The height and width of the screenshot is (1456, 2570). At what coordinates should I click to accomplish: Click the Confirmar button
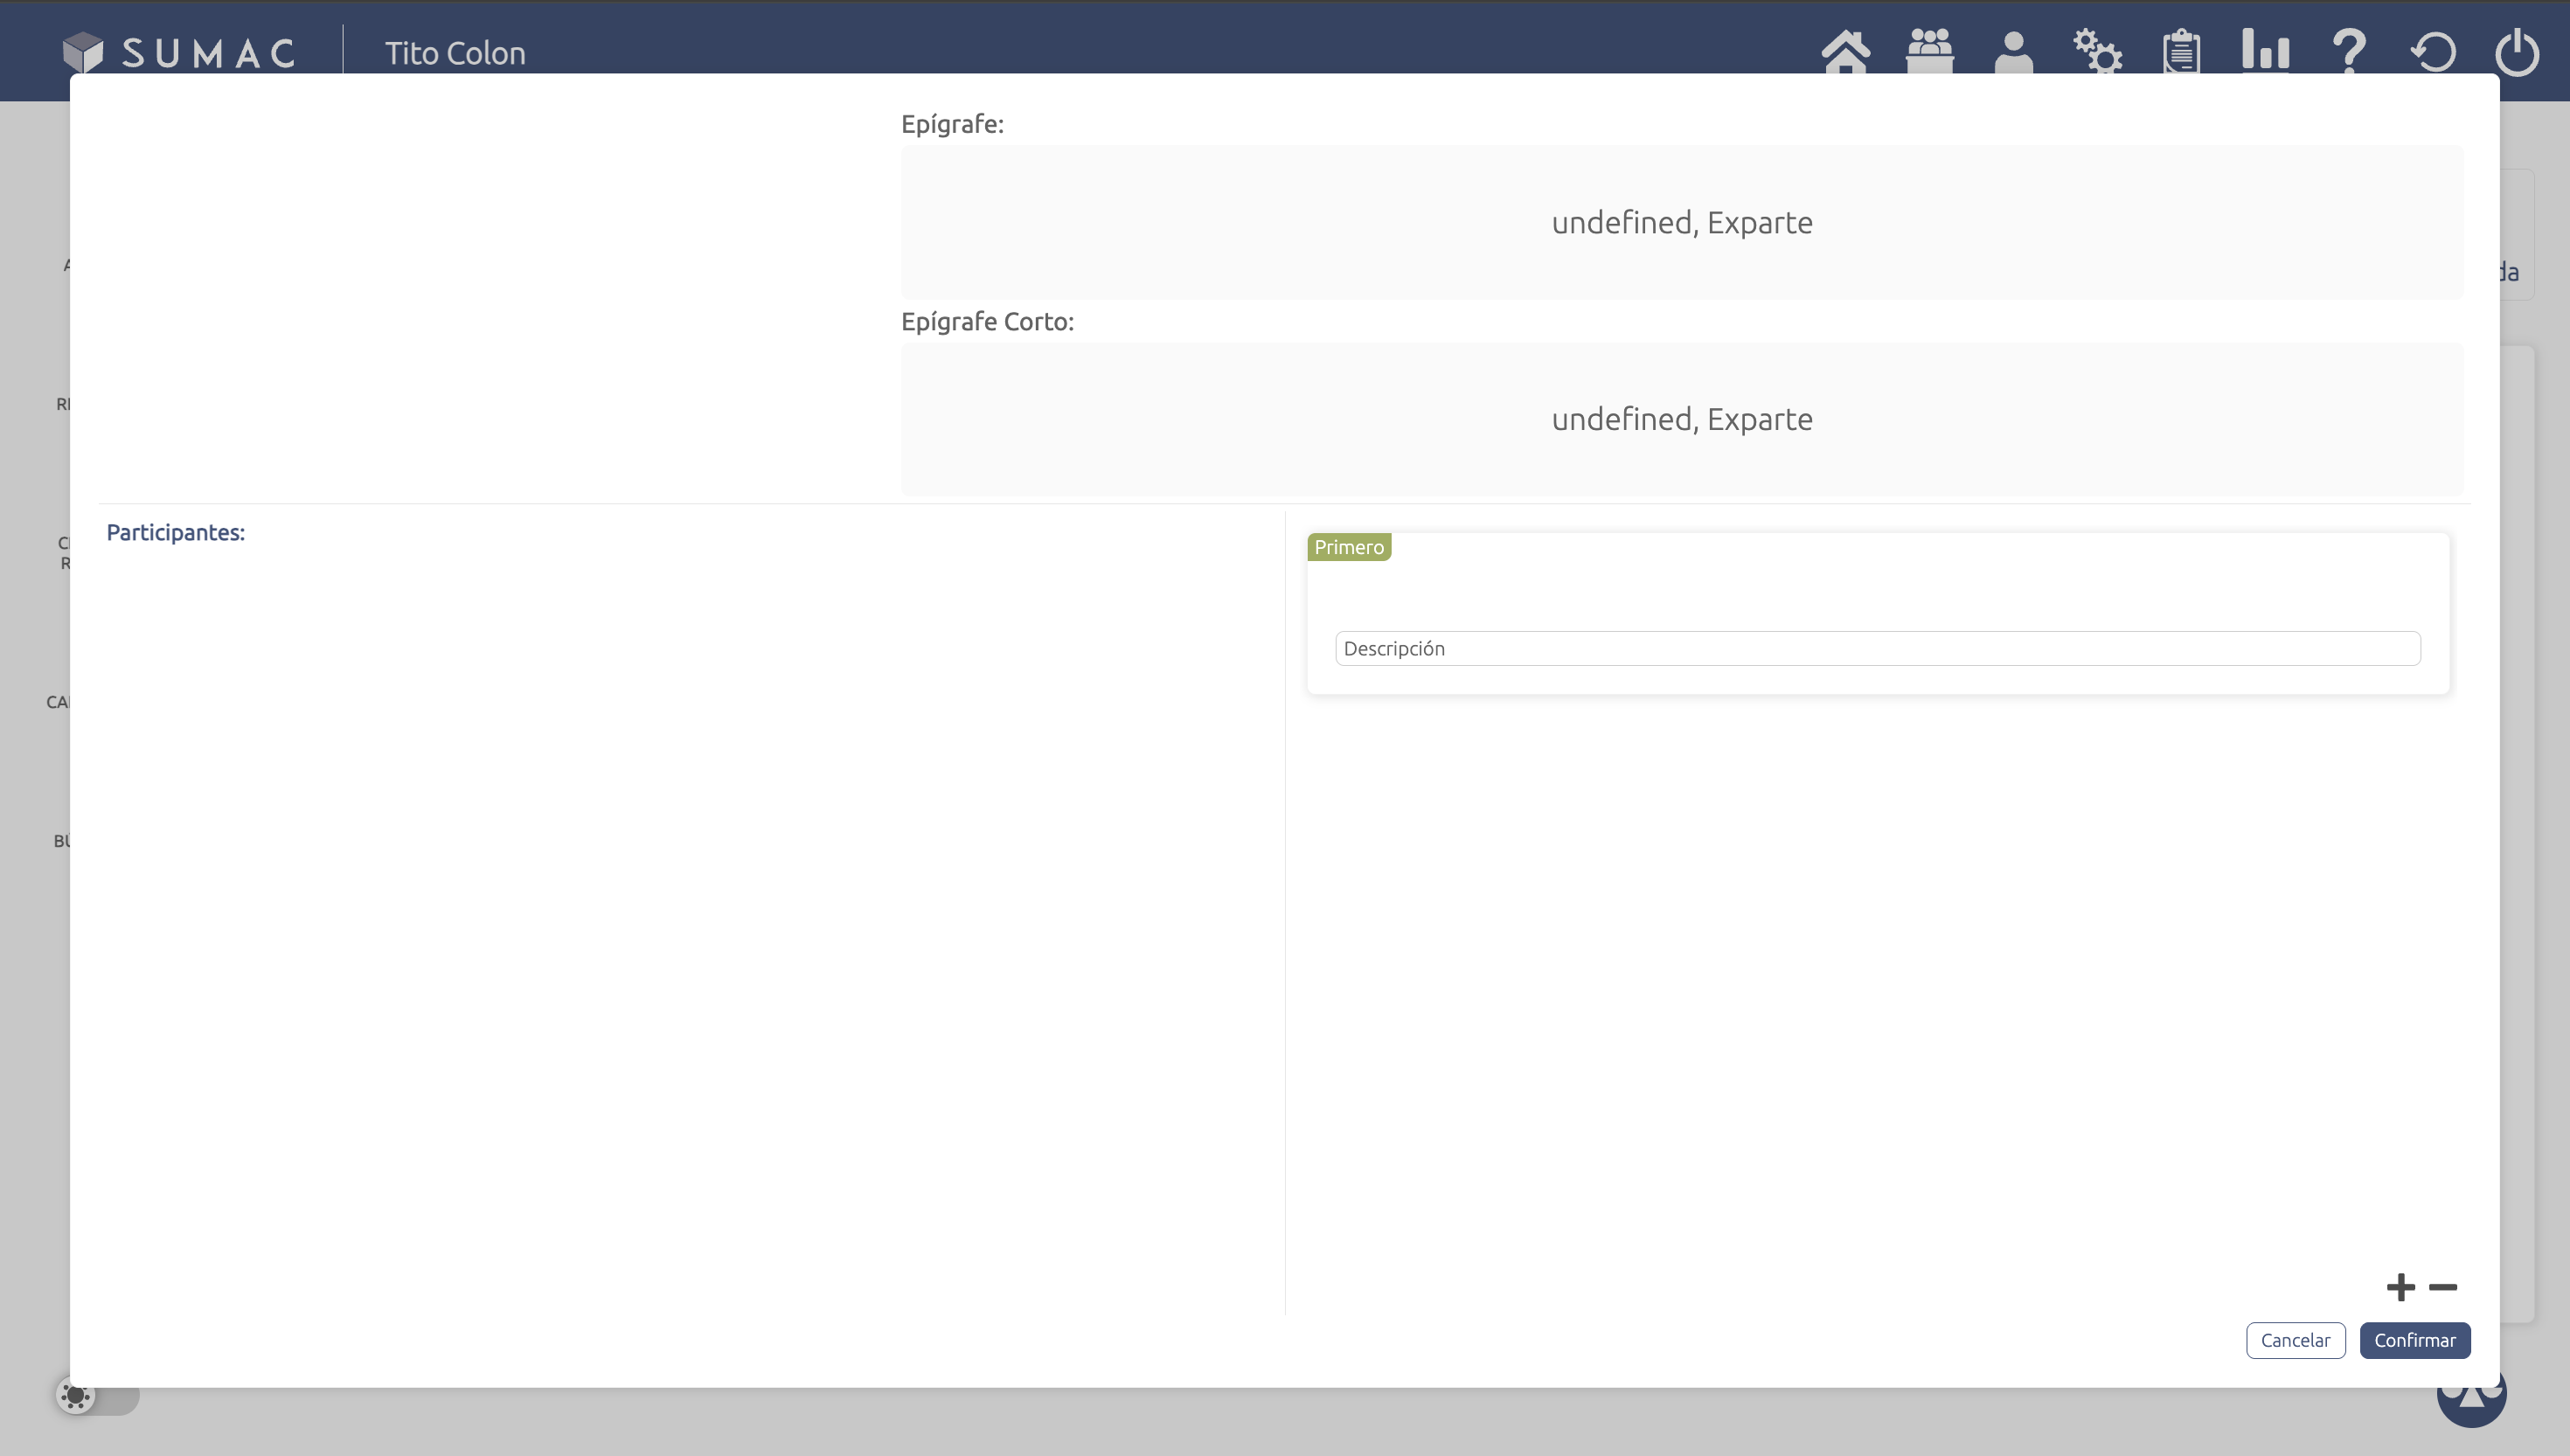click(2414, 1340)
